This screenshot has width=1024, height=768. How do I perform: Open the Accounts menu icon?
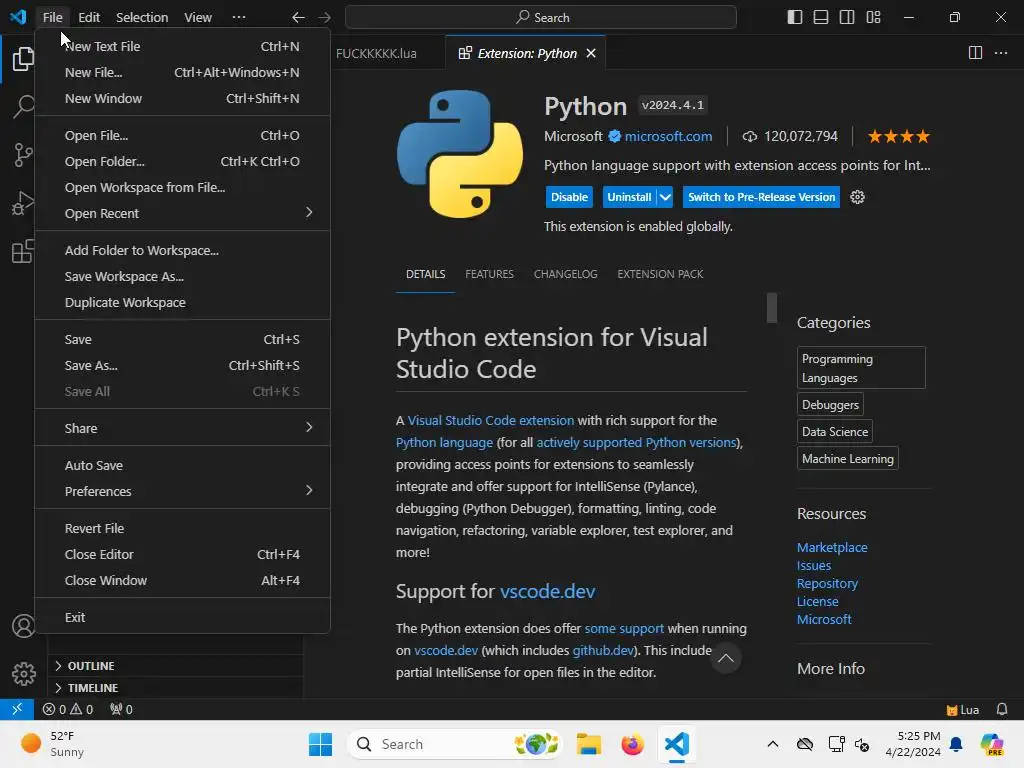tap(24, 626)
